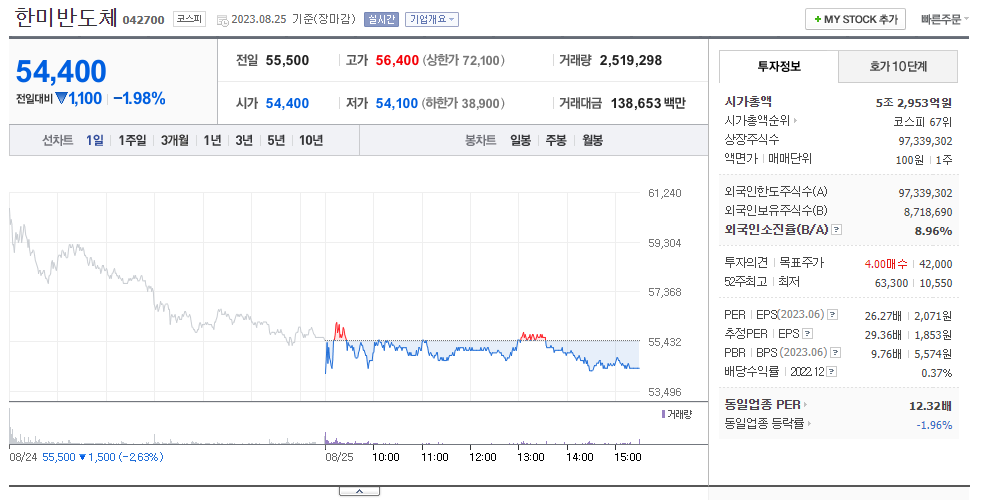The height and width of the screenshot is (500, 984).
Task: Click the 0.37% dividend yield value
Action: (x=936, y=373)
